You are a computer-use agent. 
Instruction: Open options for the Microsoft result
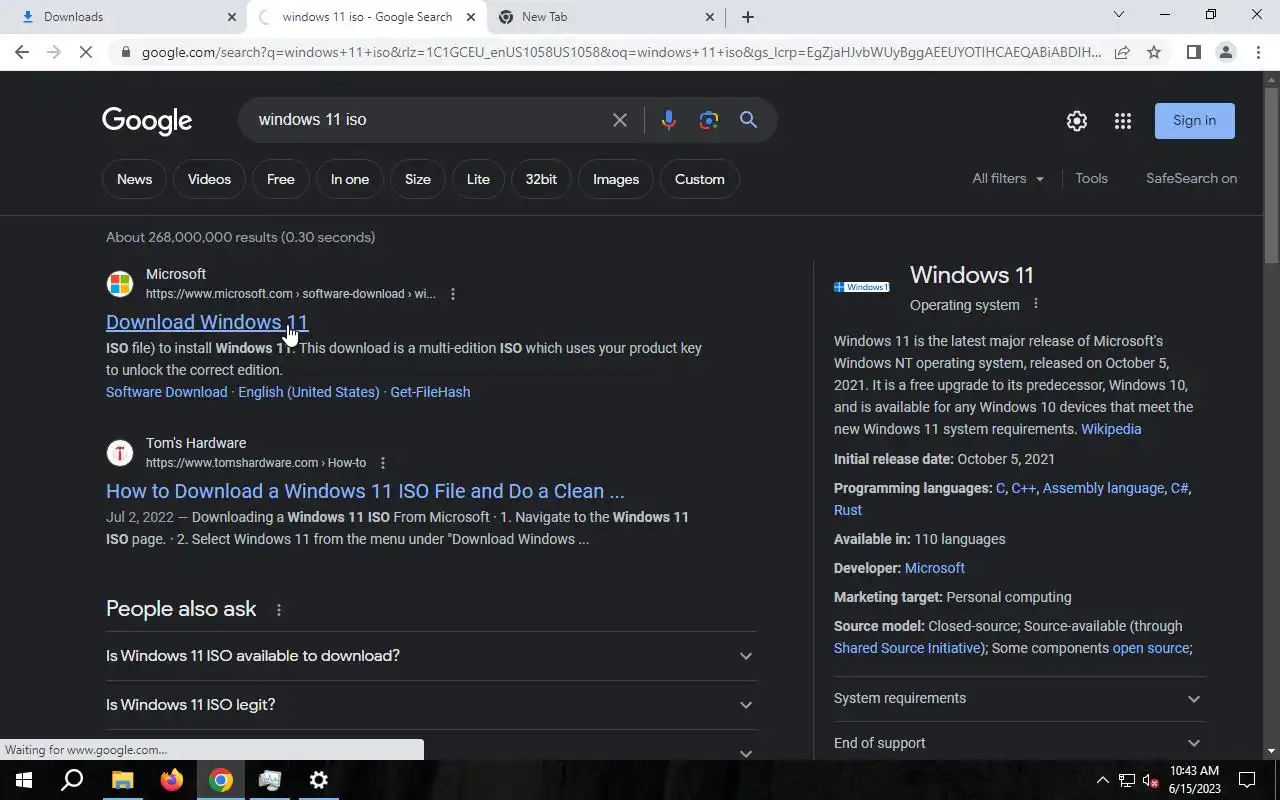click(x=453, y=294)
